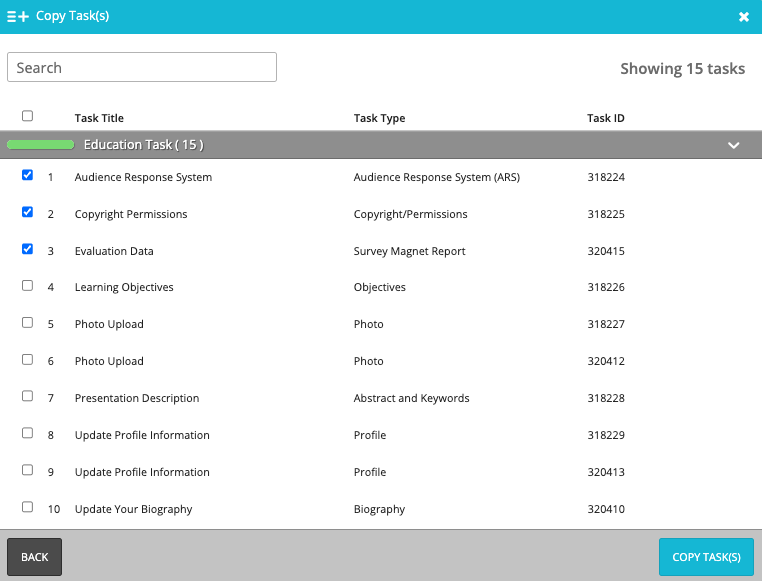Collapse the Education Task group chevron
The image size is (762, 581).
tap(733, 145)
